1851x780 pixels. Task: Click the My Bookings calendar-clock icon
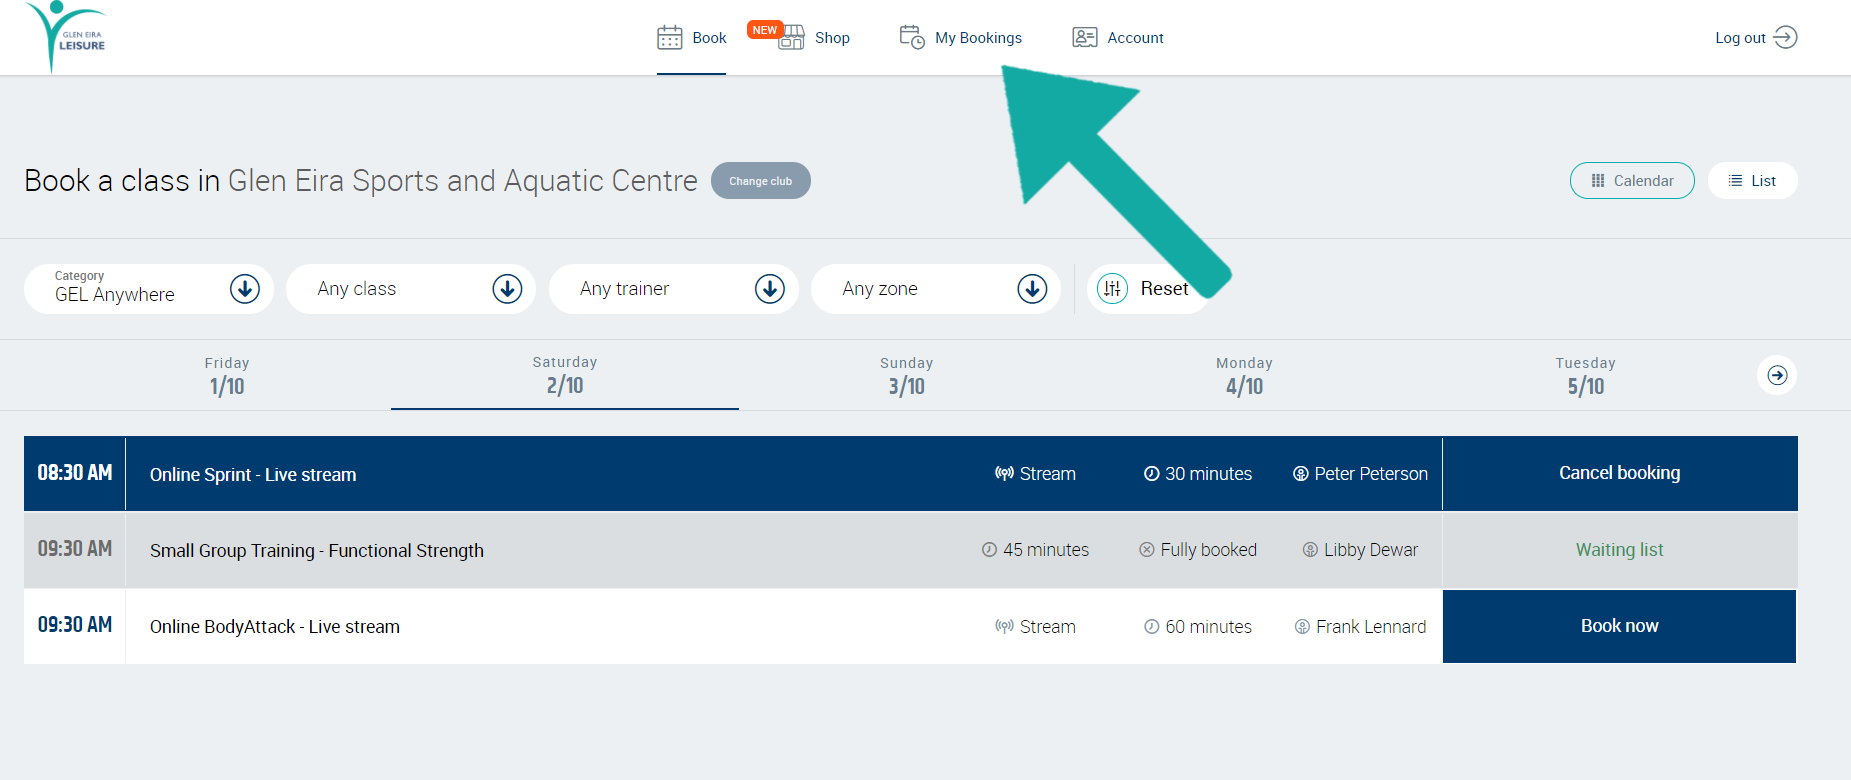pyautogui.click(x=912, y=37)
